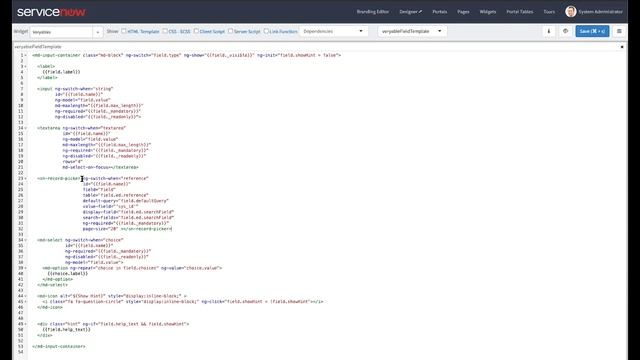The height and width of the screenshot is (360, 640).
Task: Click the page-size line ending sn-record-picker
Action: 127,229
